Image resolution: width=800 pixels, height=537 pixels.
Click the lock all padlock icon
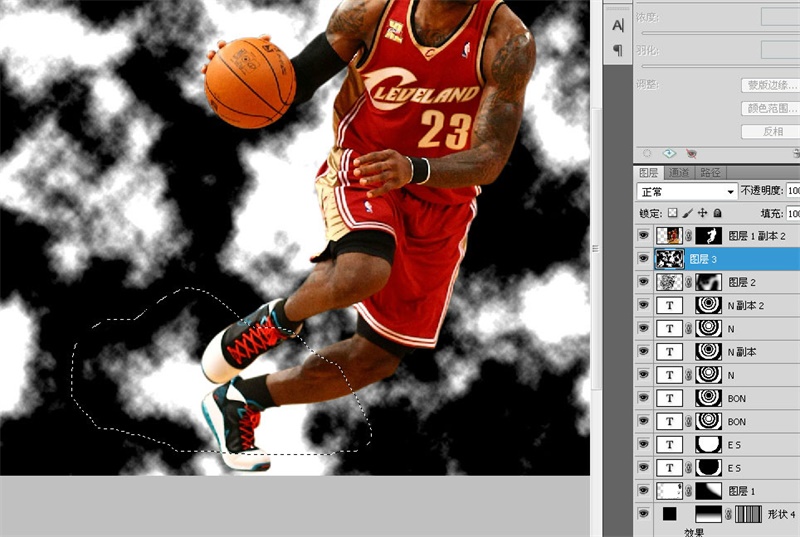718,213
